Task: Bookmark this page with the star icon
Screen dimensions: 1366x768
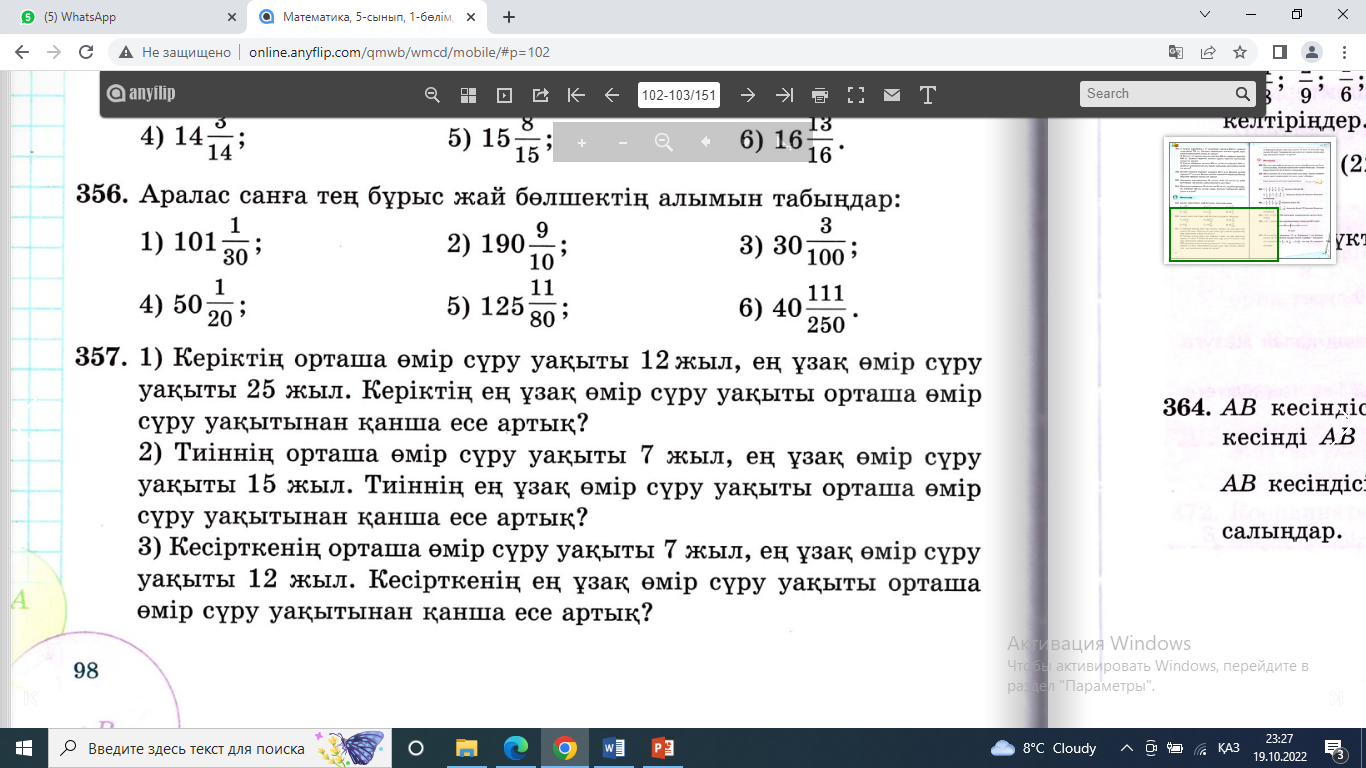Action: [x=1240, y=52]
